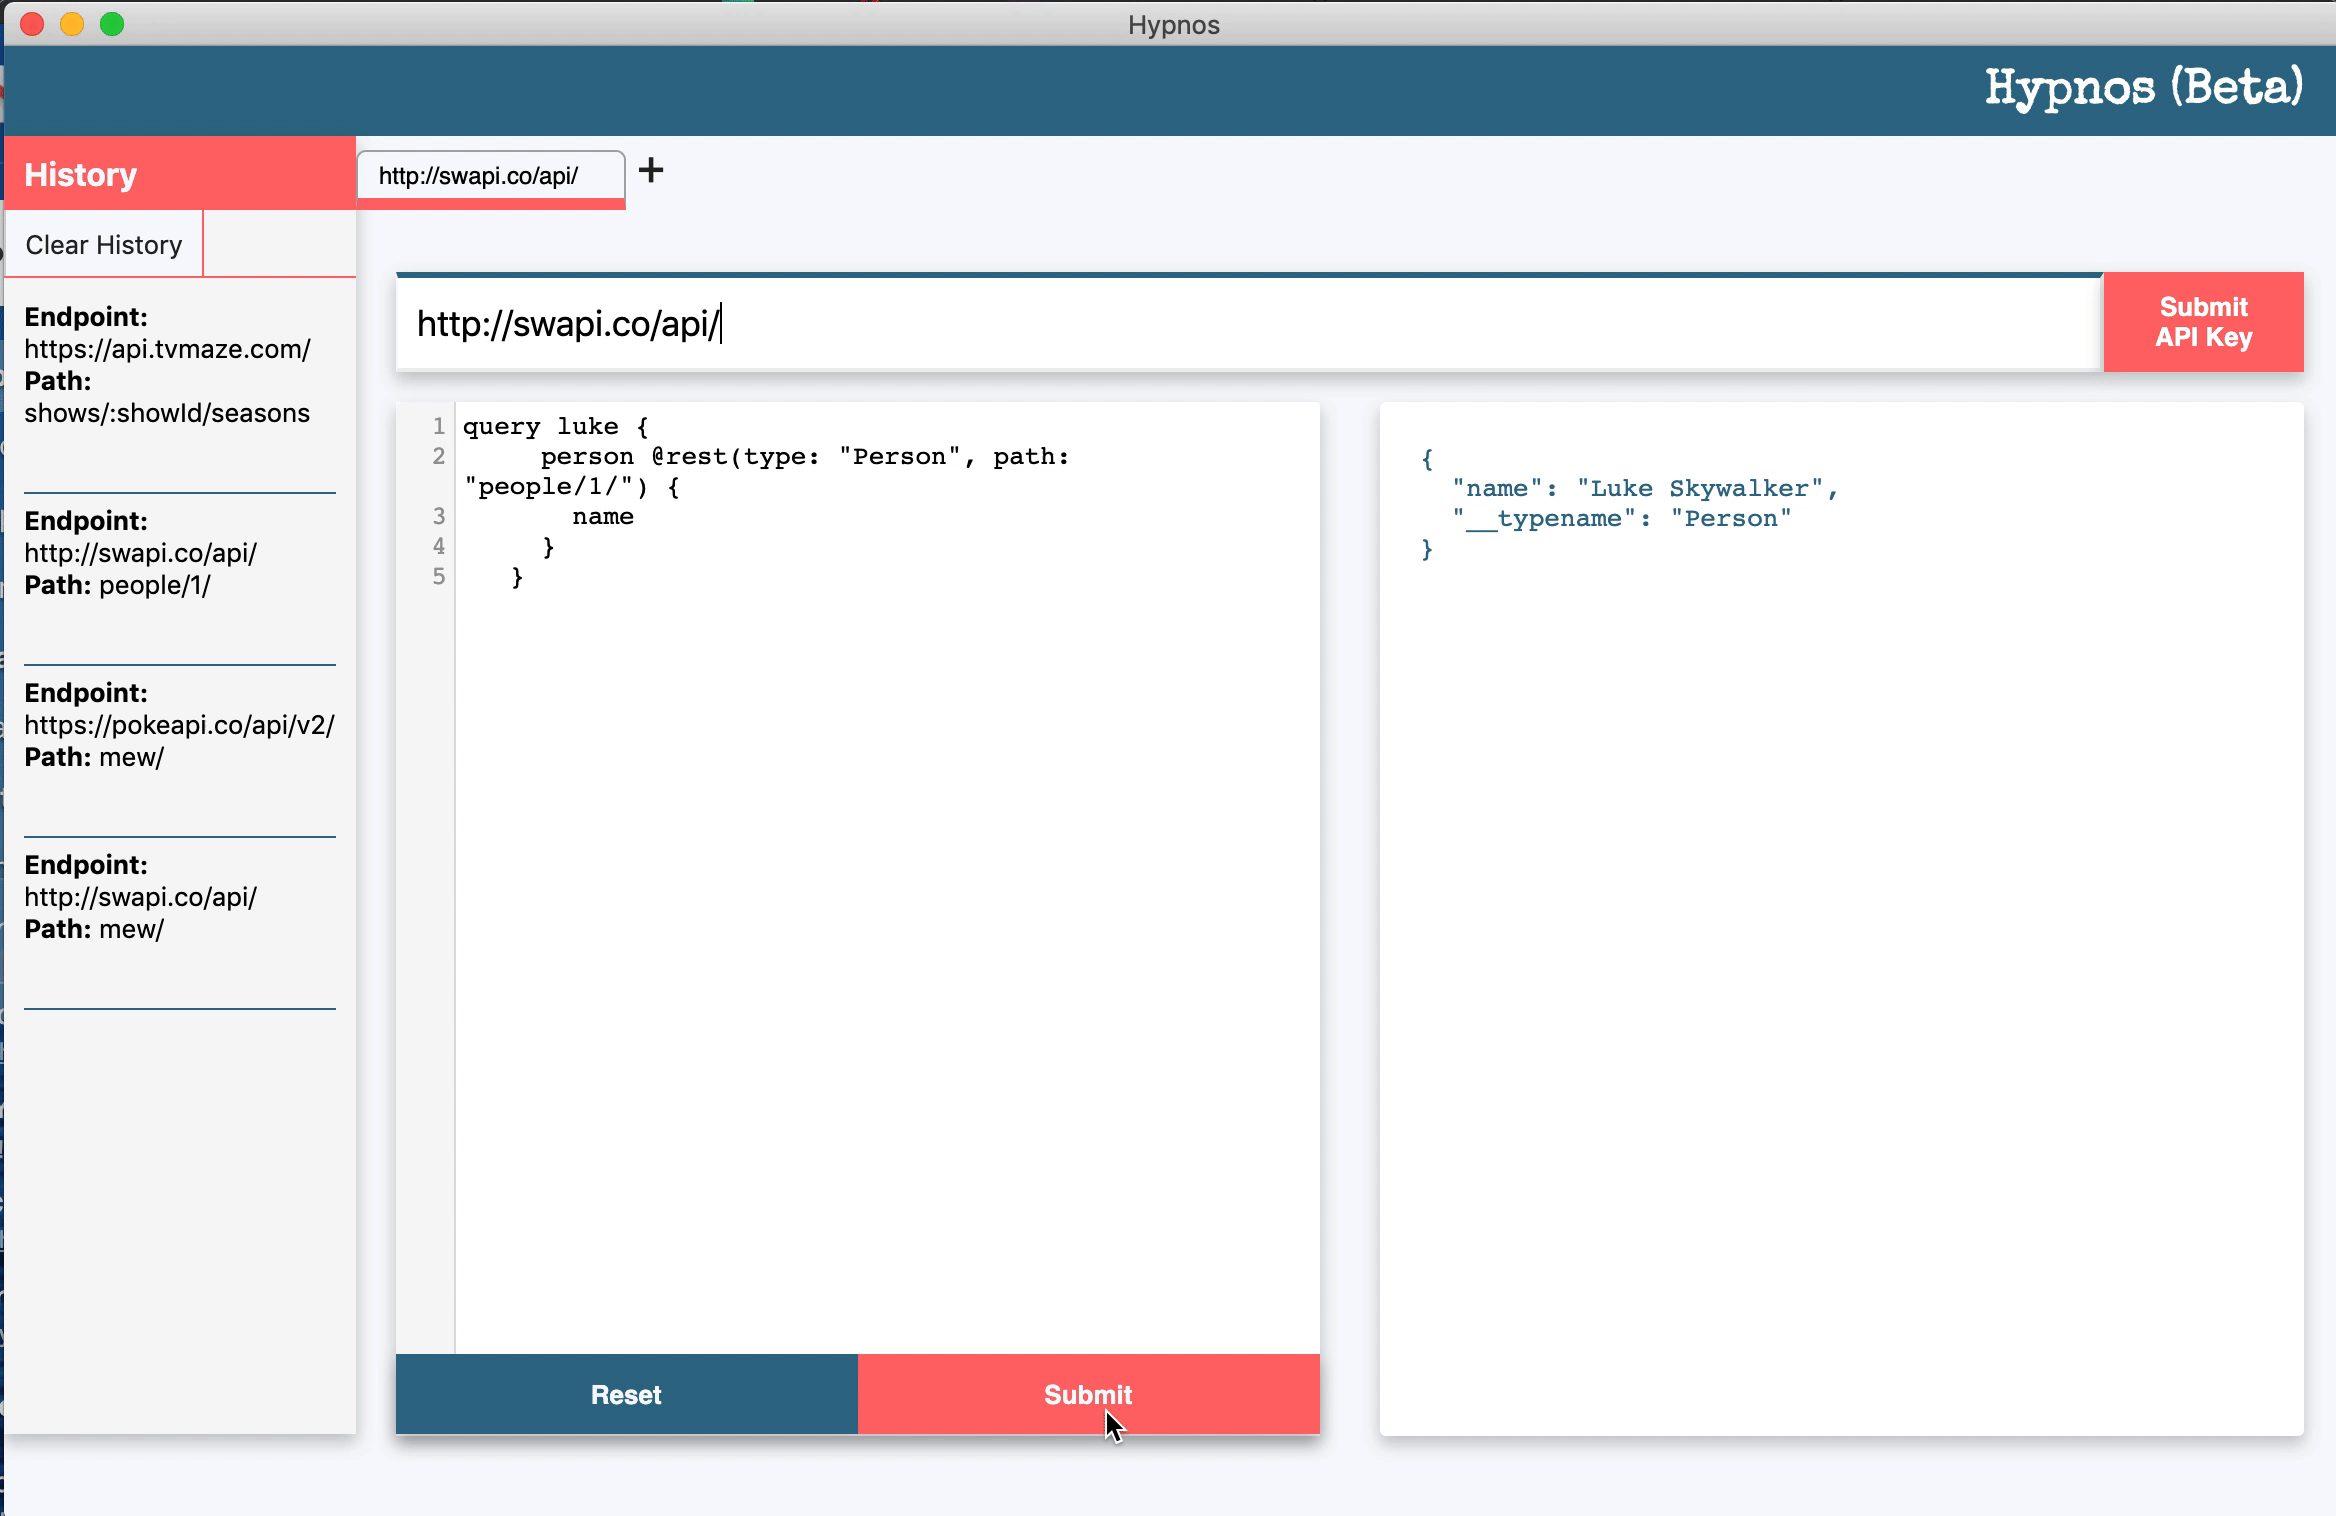
Task: Click line 1 of the query editor
Action: [555, 427]
